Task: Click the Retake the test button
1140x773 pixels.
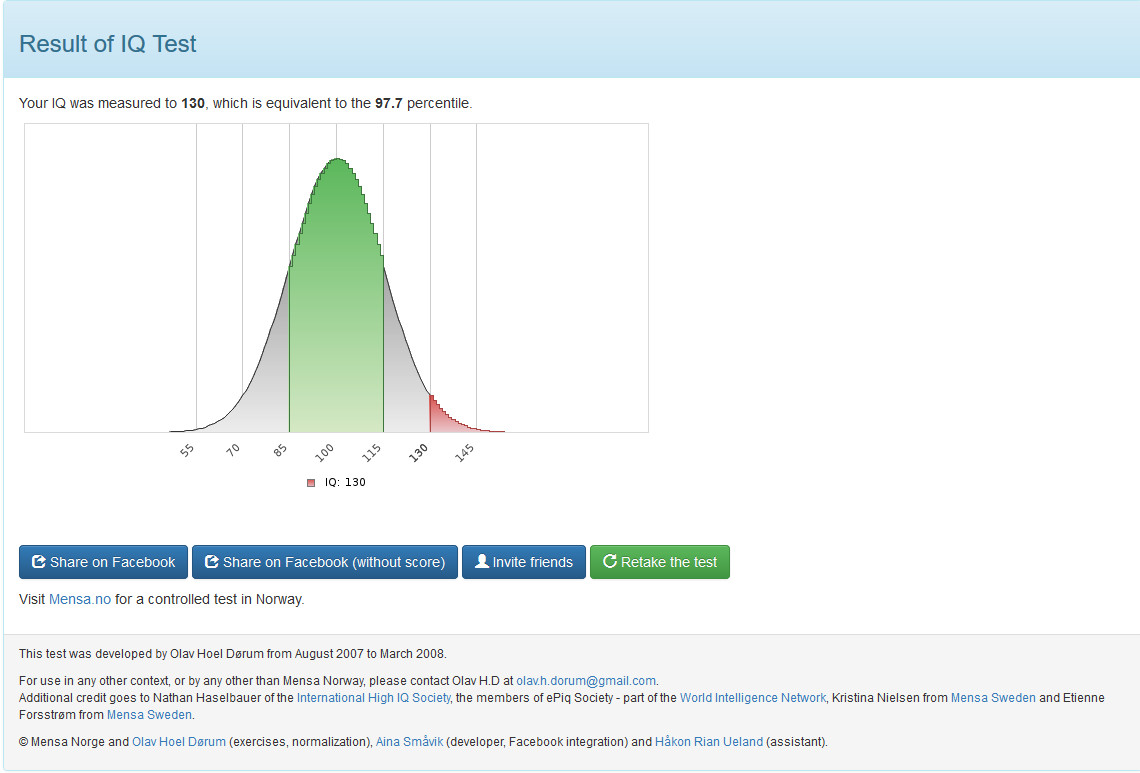Action: 660,561
